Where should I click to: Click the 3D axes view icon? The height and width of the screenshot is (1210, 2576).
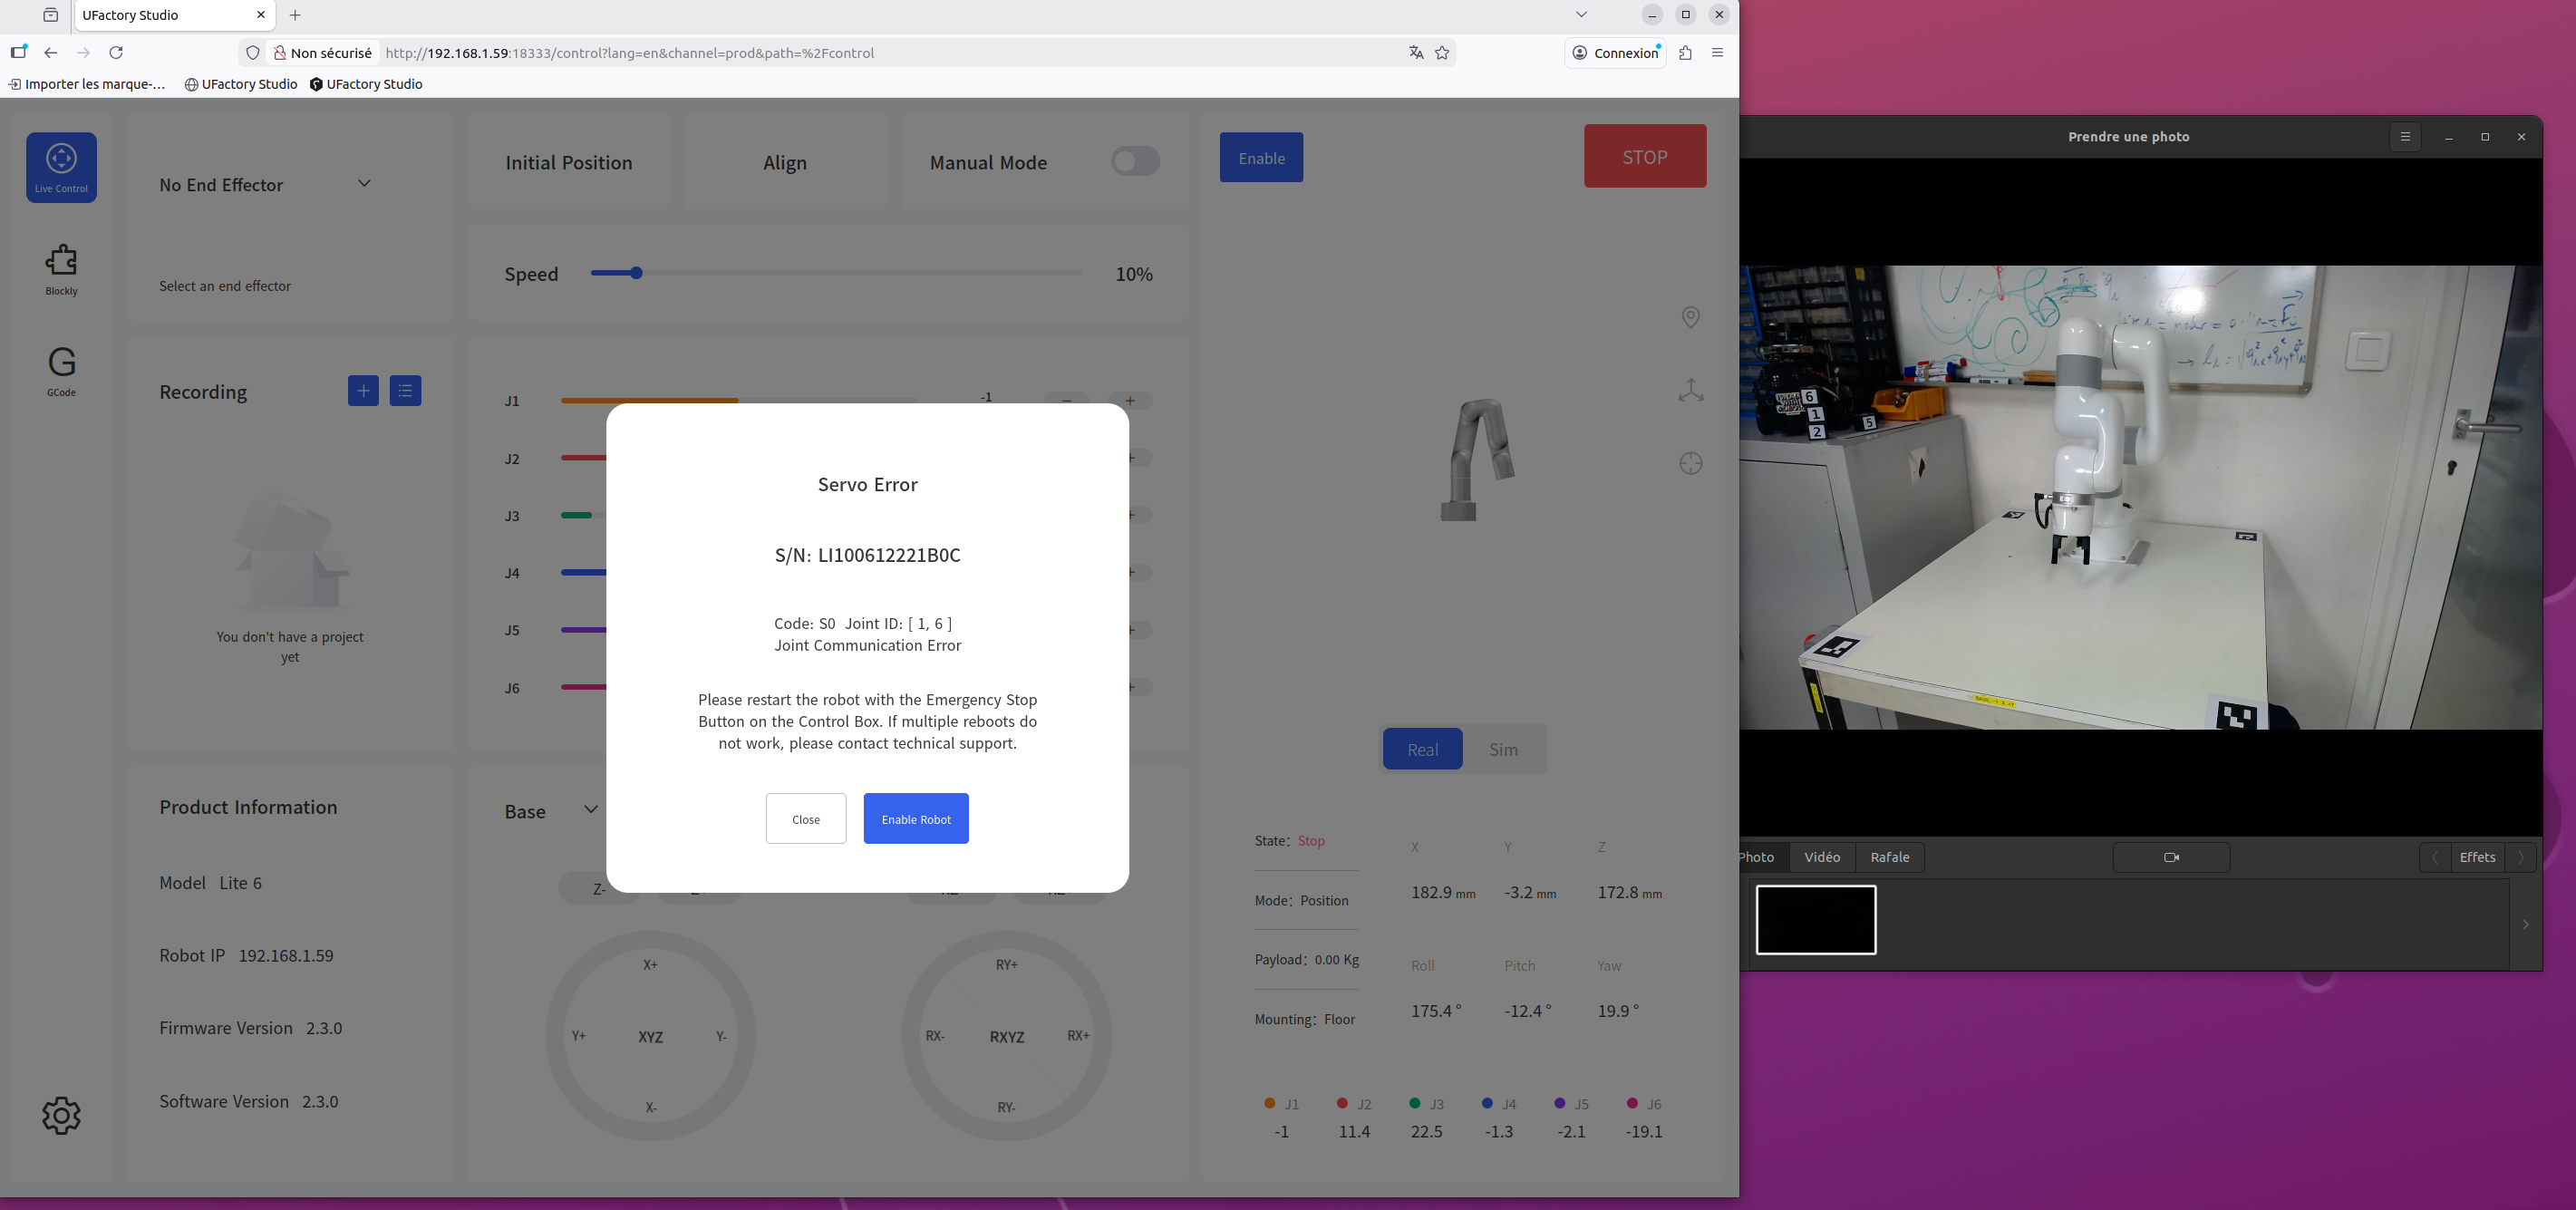coord(1690,390)
